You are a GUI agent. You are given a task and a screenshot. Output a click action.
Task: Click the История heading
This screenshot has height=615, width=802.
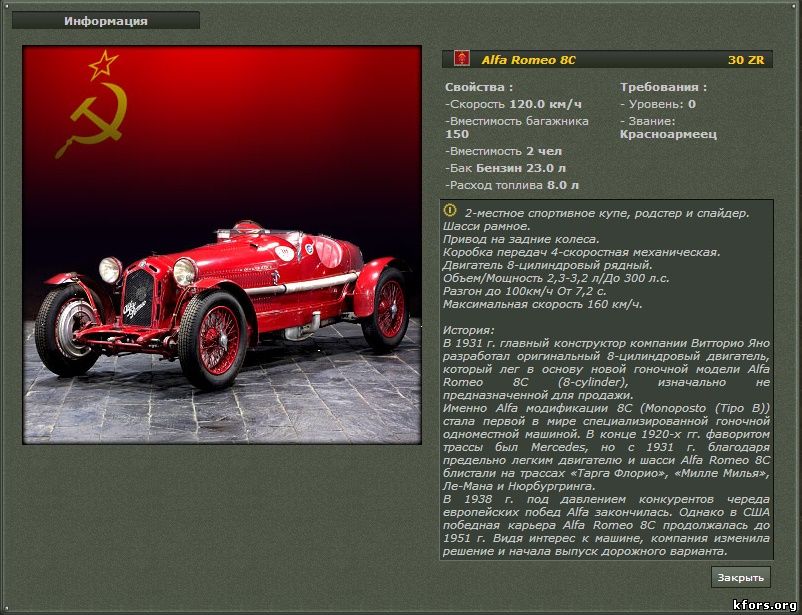point(469,331)
